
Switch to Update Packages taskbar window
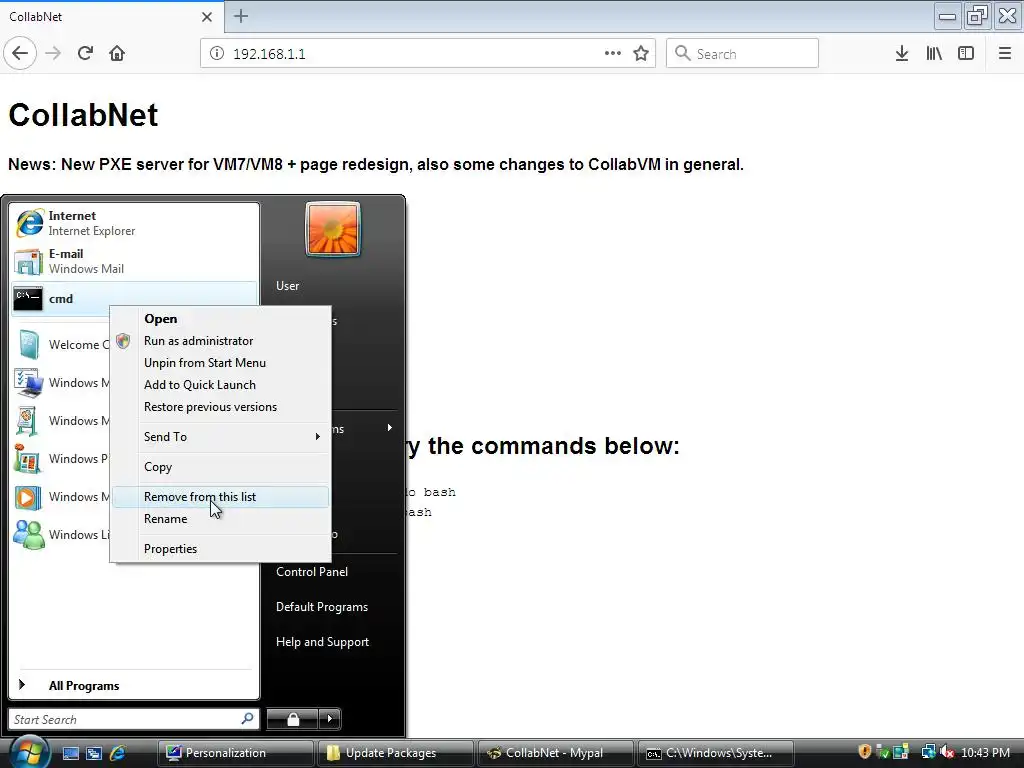[395, 753]
